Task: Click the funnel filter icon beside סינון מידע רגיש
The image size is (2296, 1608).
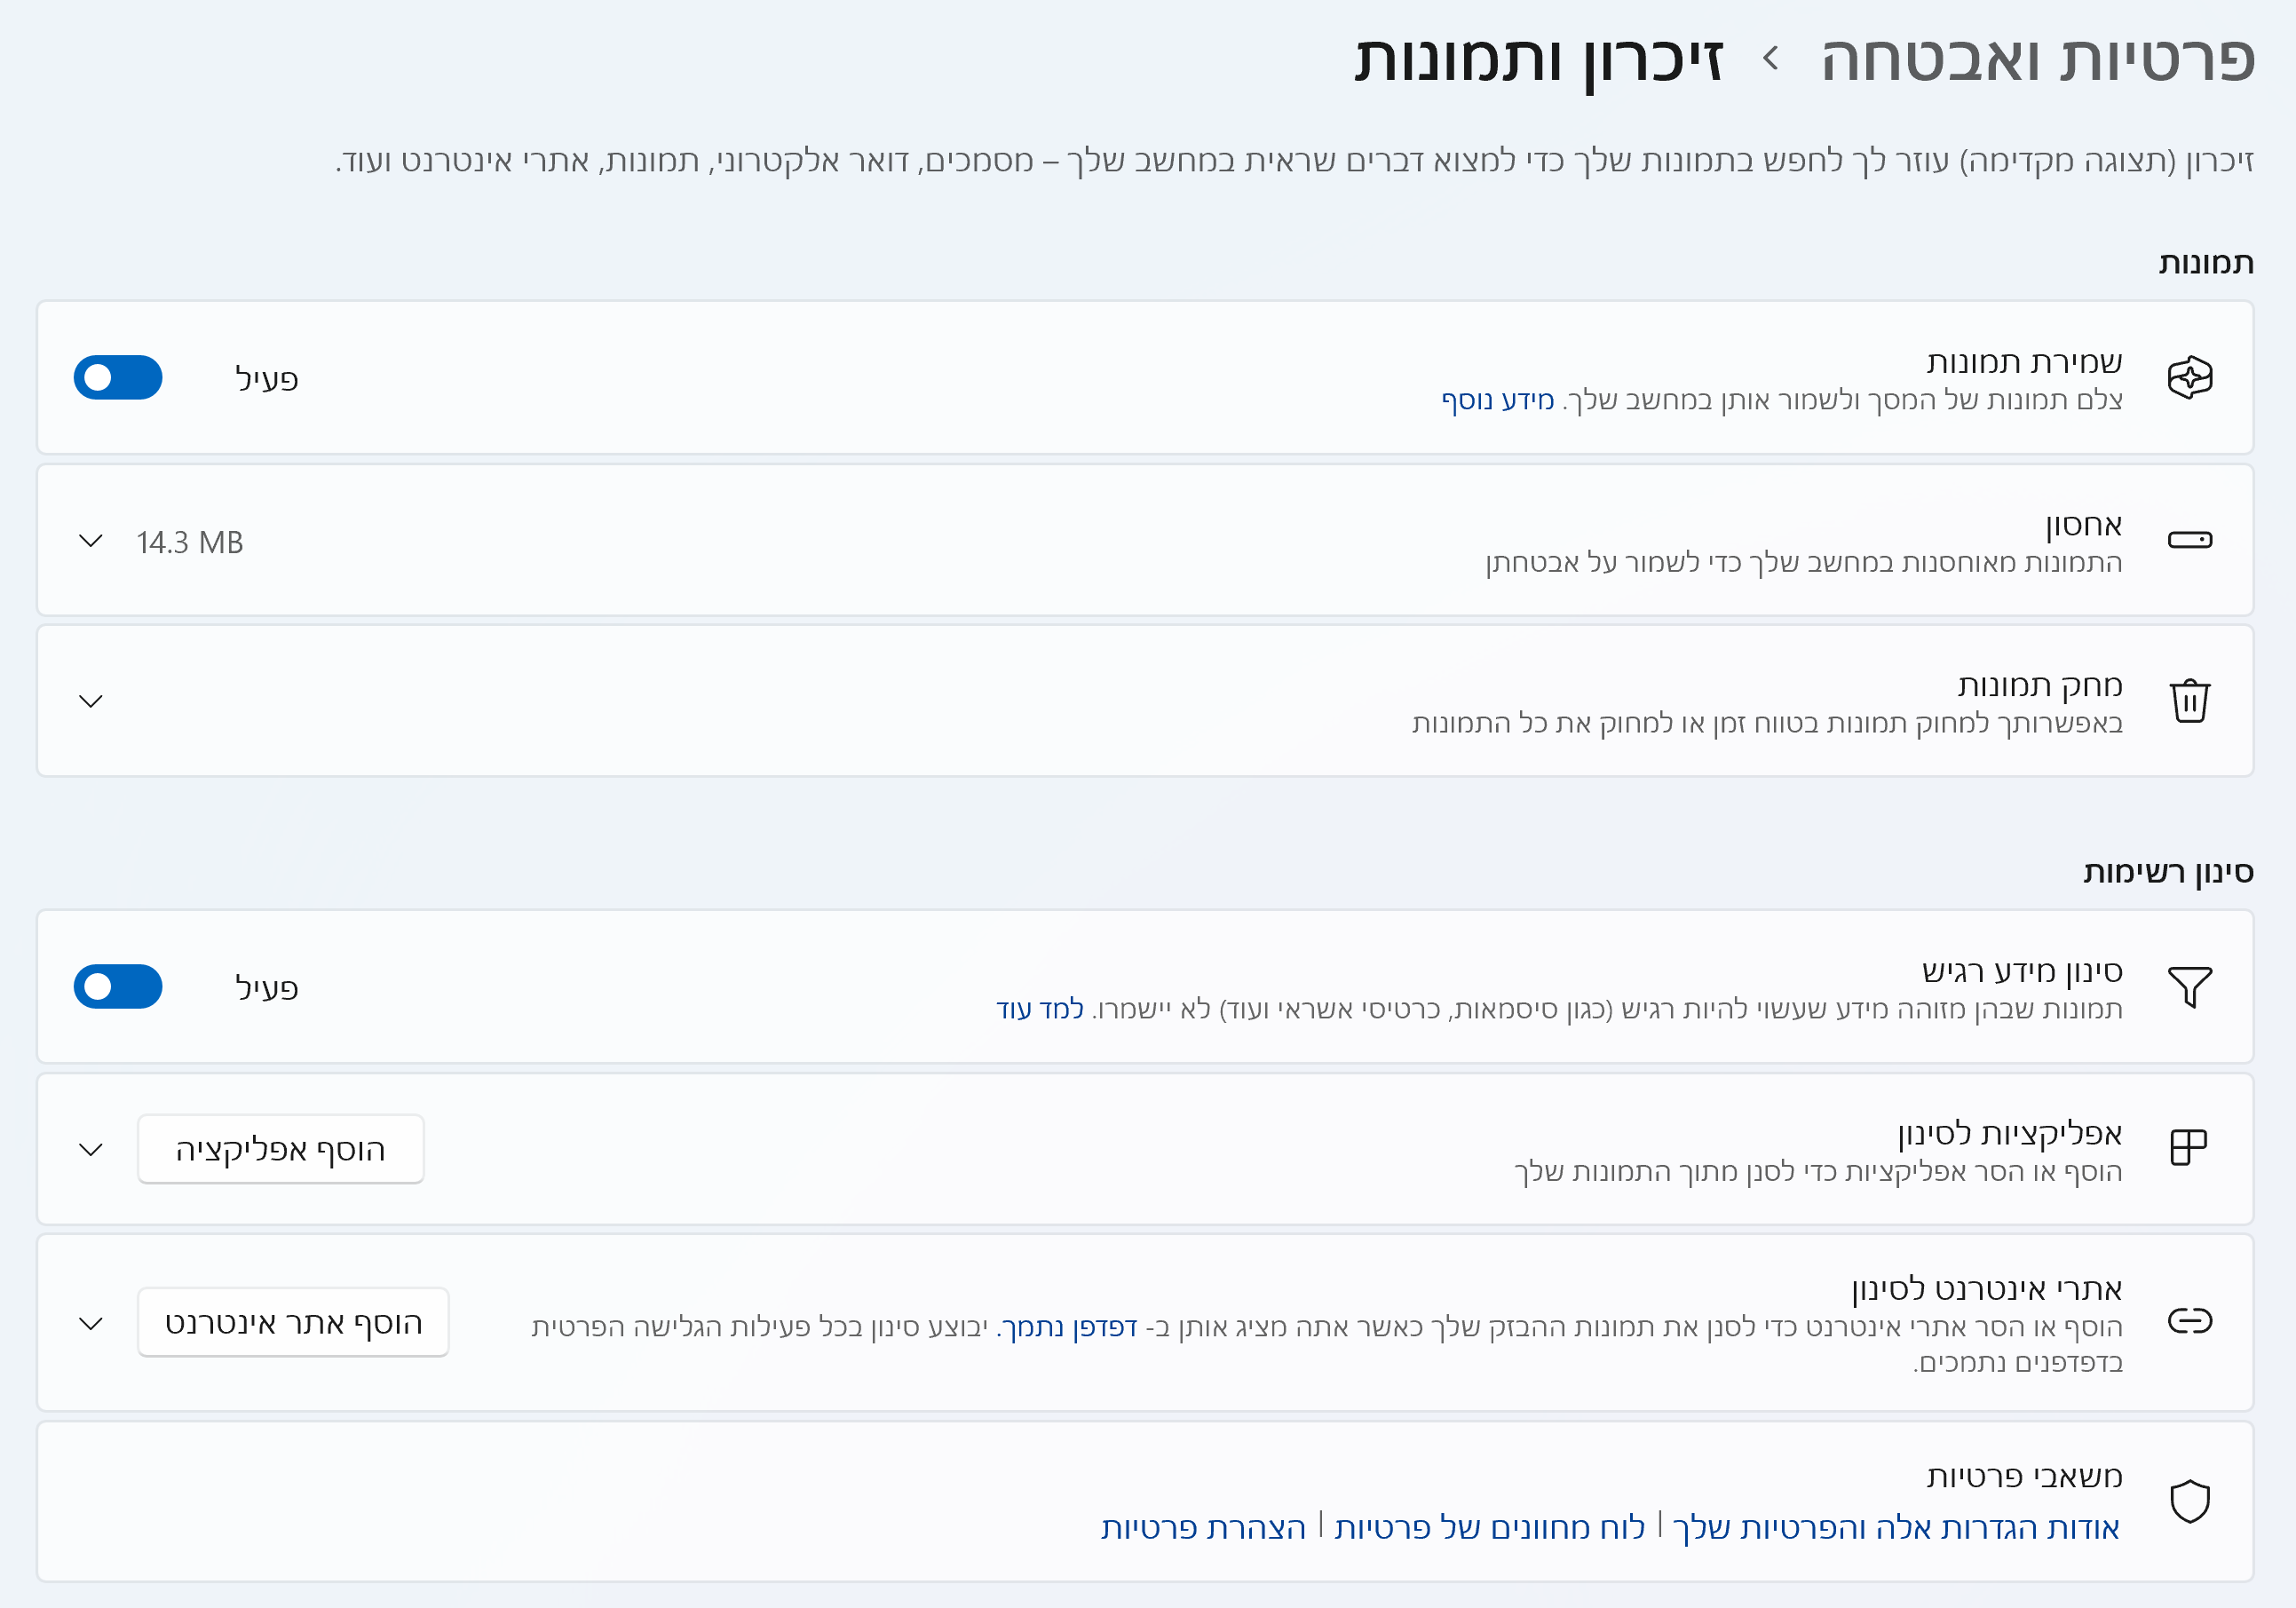Action: [x=2189, y=987]
